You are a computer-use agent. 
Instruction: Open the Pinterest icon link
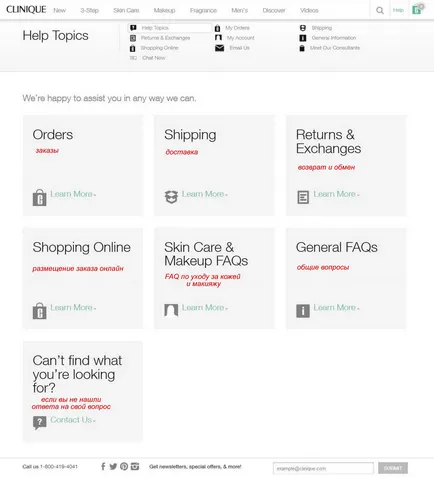[124, 466]
